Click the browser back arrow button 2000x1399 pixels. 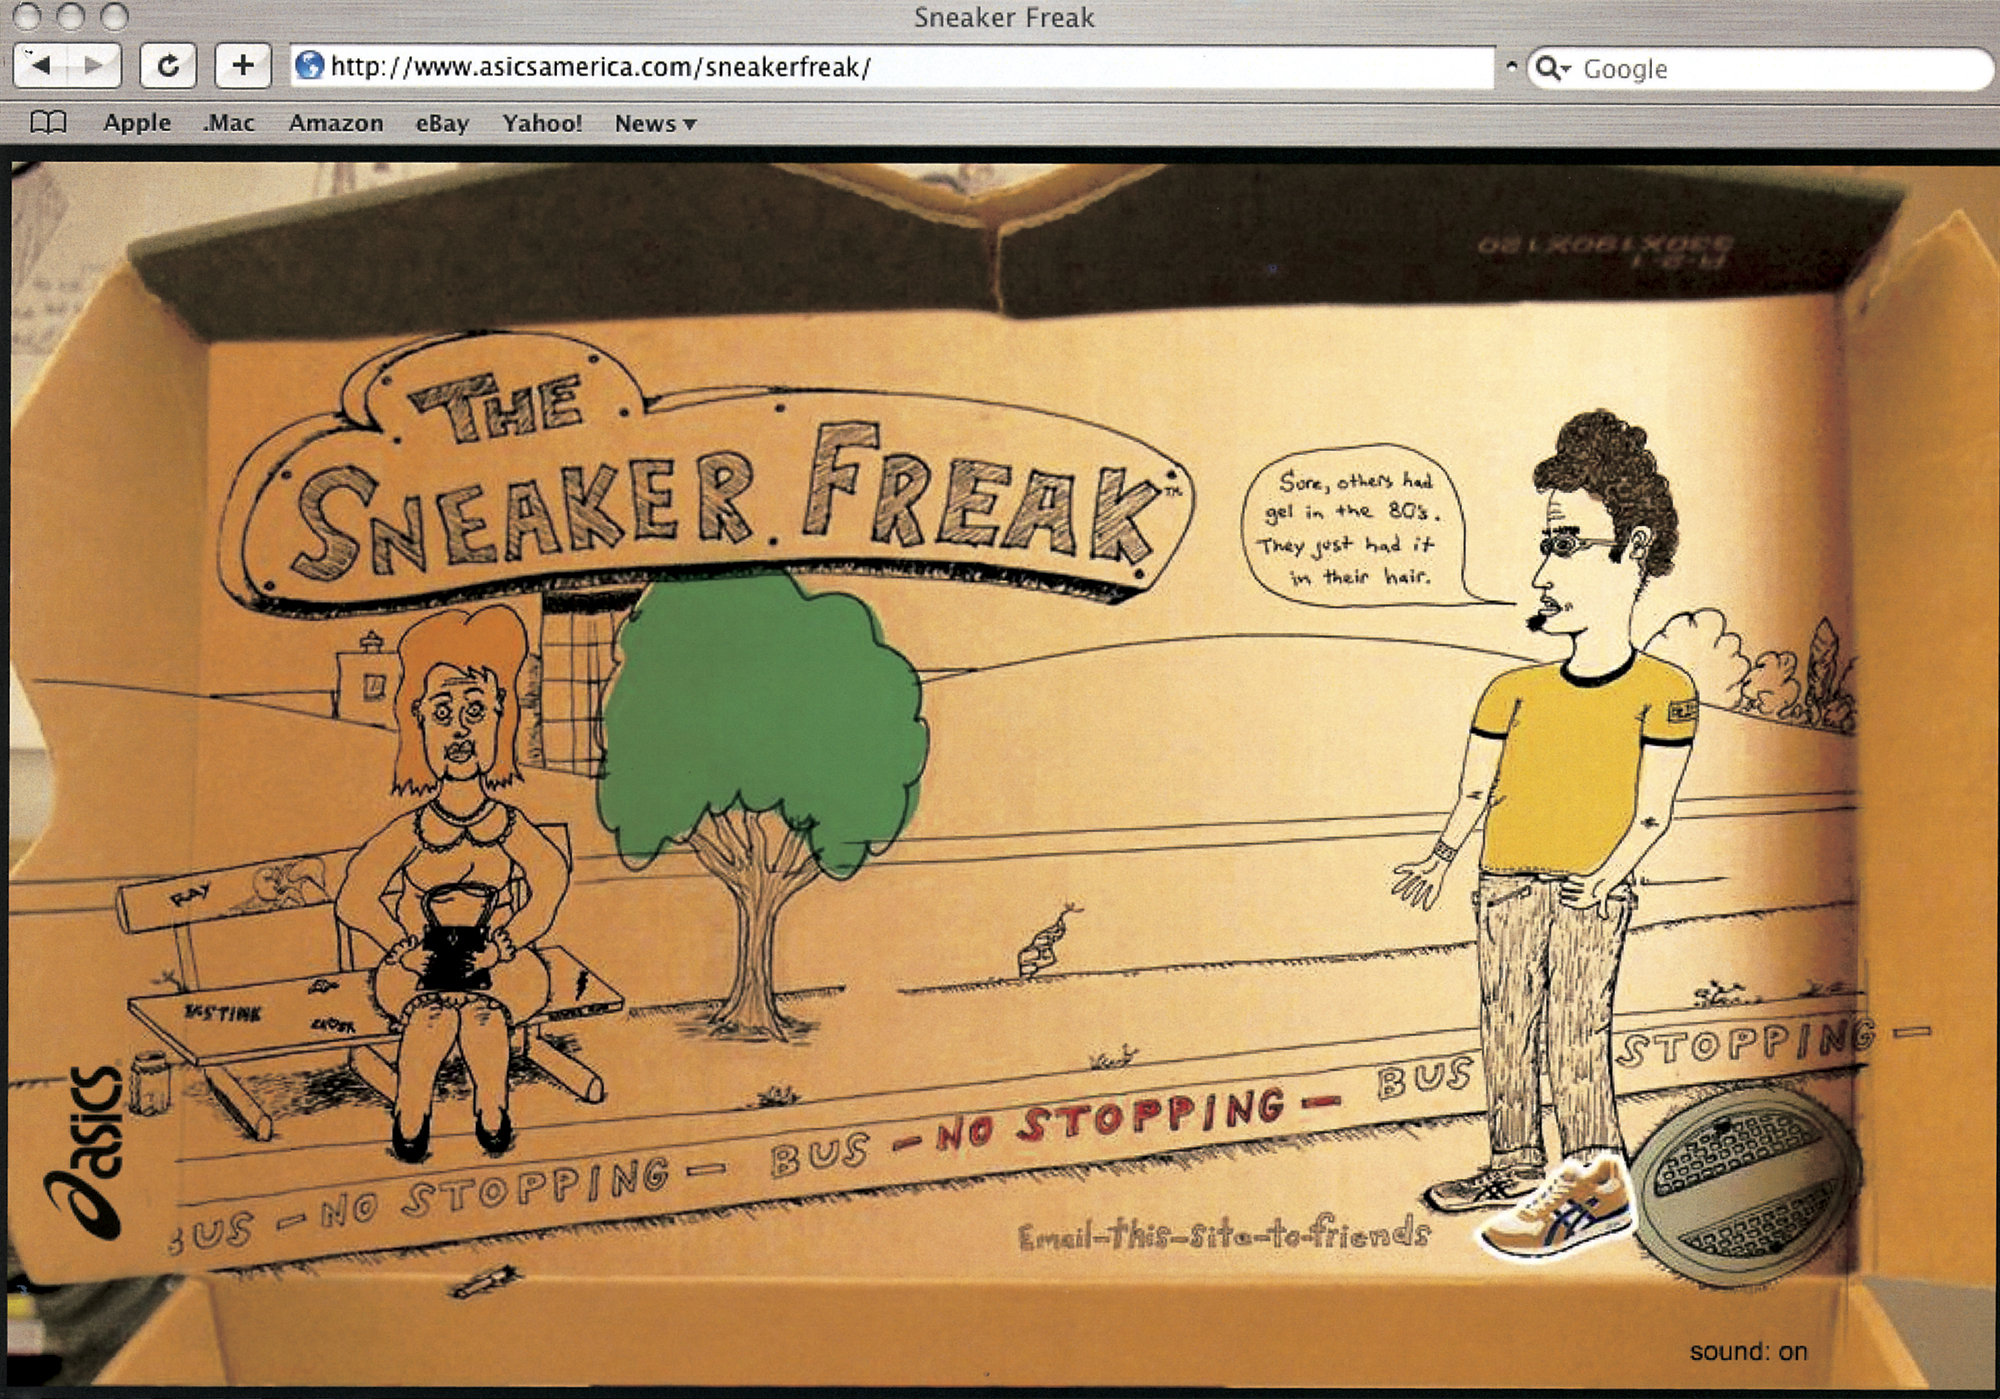41,67
